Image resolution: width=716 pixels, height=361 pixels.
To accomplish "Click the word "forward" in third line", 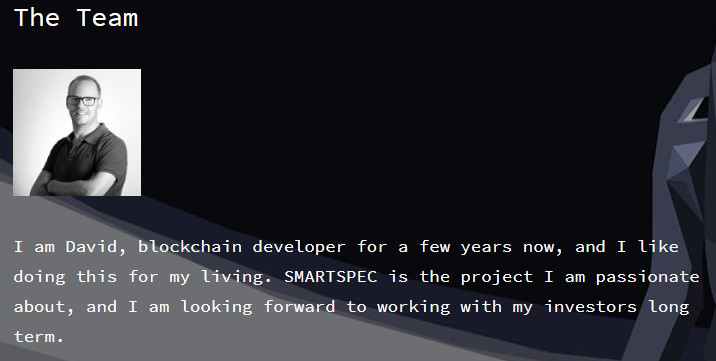I will [300, 306].
